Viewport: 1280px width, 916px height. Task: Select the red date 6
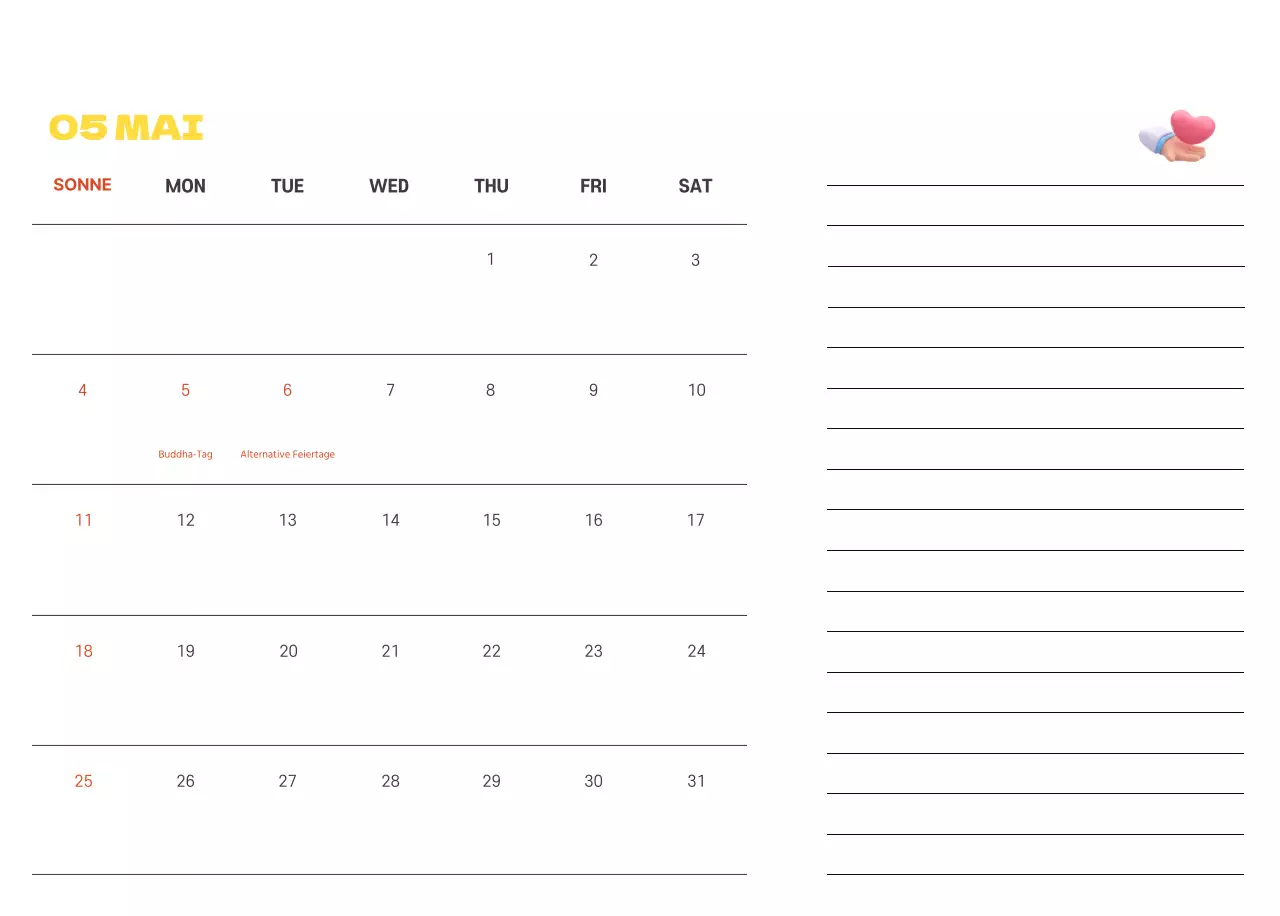coord(287,390)
